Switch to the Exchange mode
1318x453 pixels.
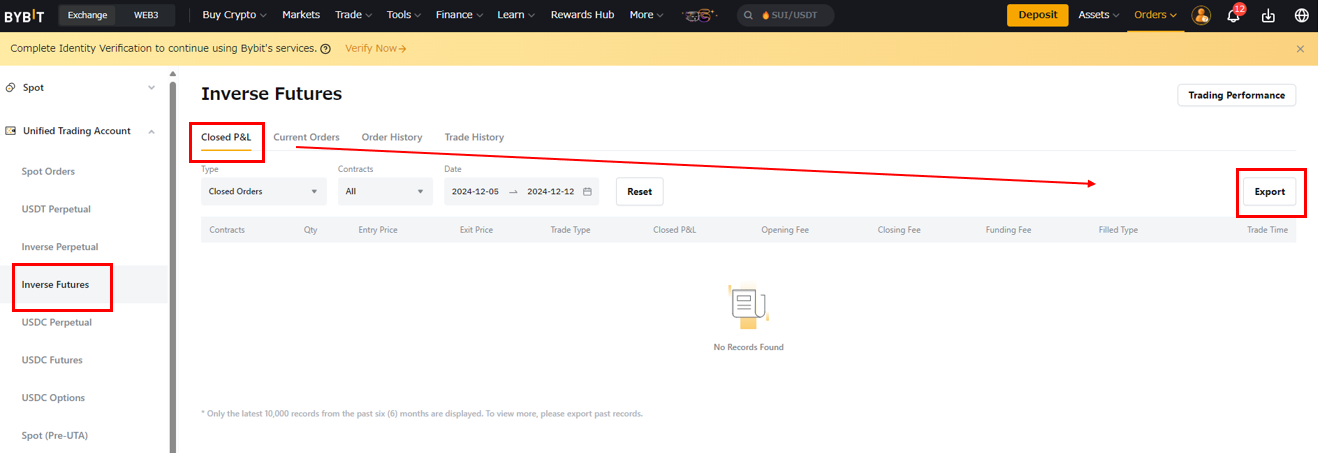point(87,15)
